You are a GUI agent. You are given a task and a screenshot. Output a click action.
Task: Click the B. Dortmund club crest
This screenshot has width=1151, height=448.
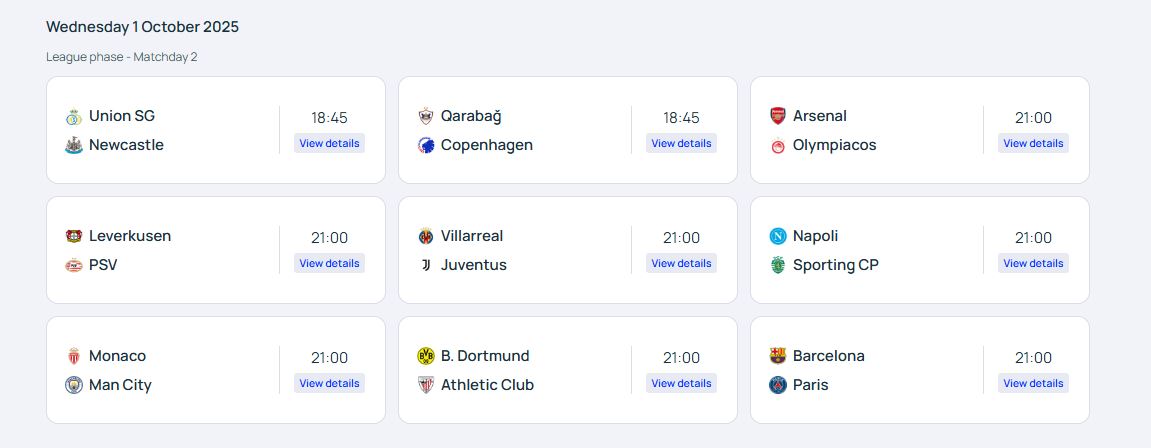click(x=425, y=356)
